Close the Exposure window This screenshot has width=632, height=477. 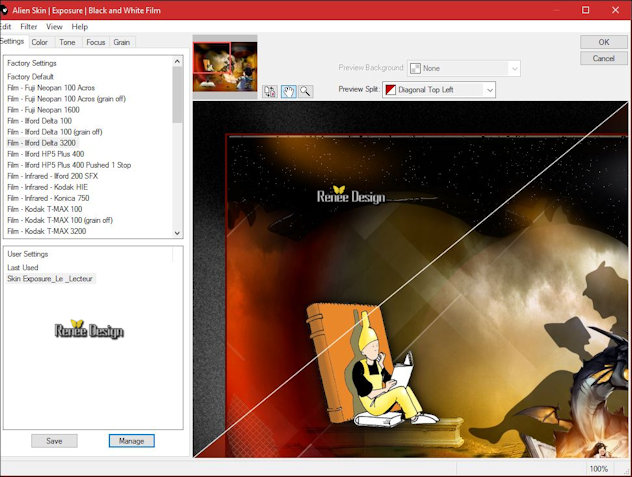(x=615, y=10)
